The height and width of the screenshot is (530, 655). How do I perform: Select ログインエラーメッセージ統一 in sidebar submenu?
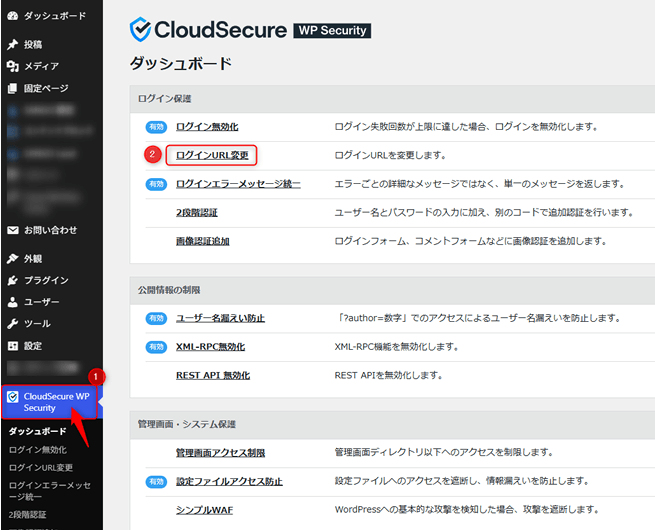pos(50,491)
